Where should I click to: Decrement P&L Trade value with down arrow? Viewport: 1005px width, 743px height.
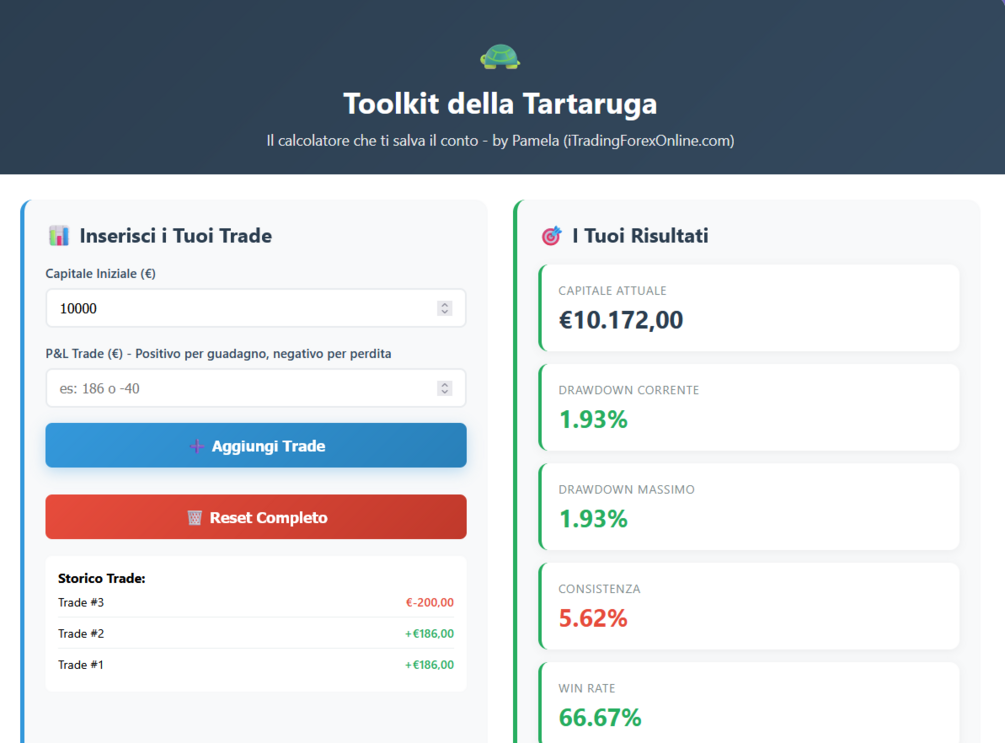(445, 392)
